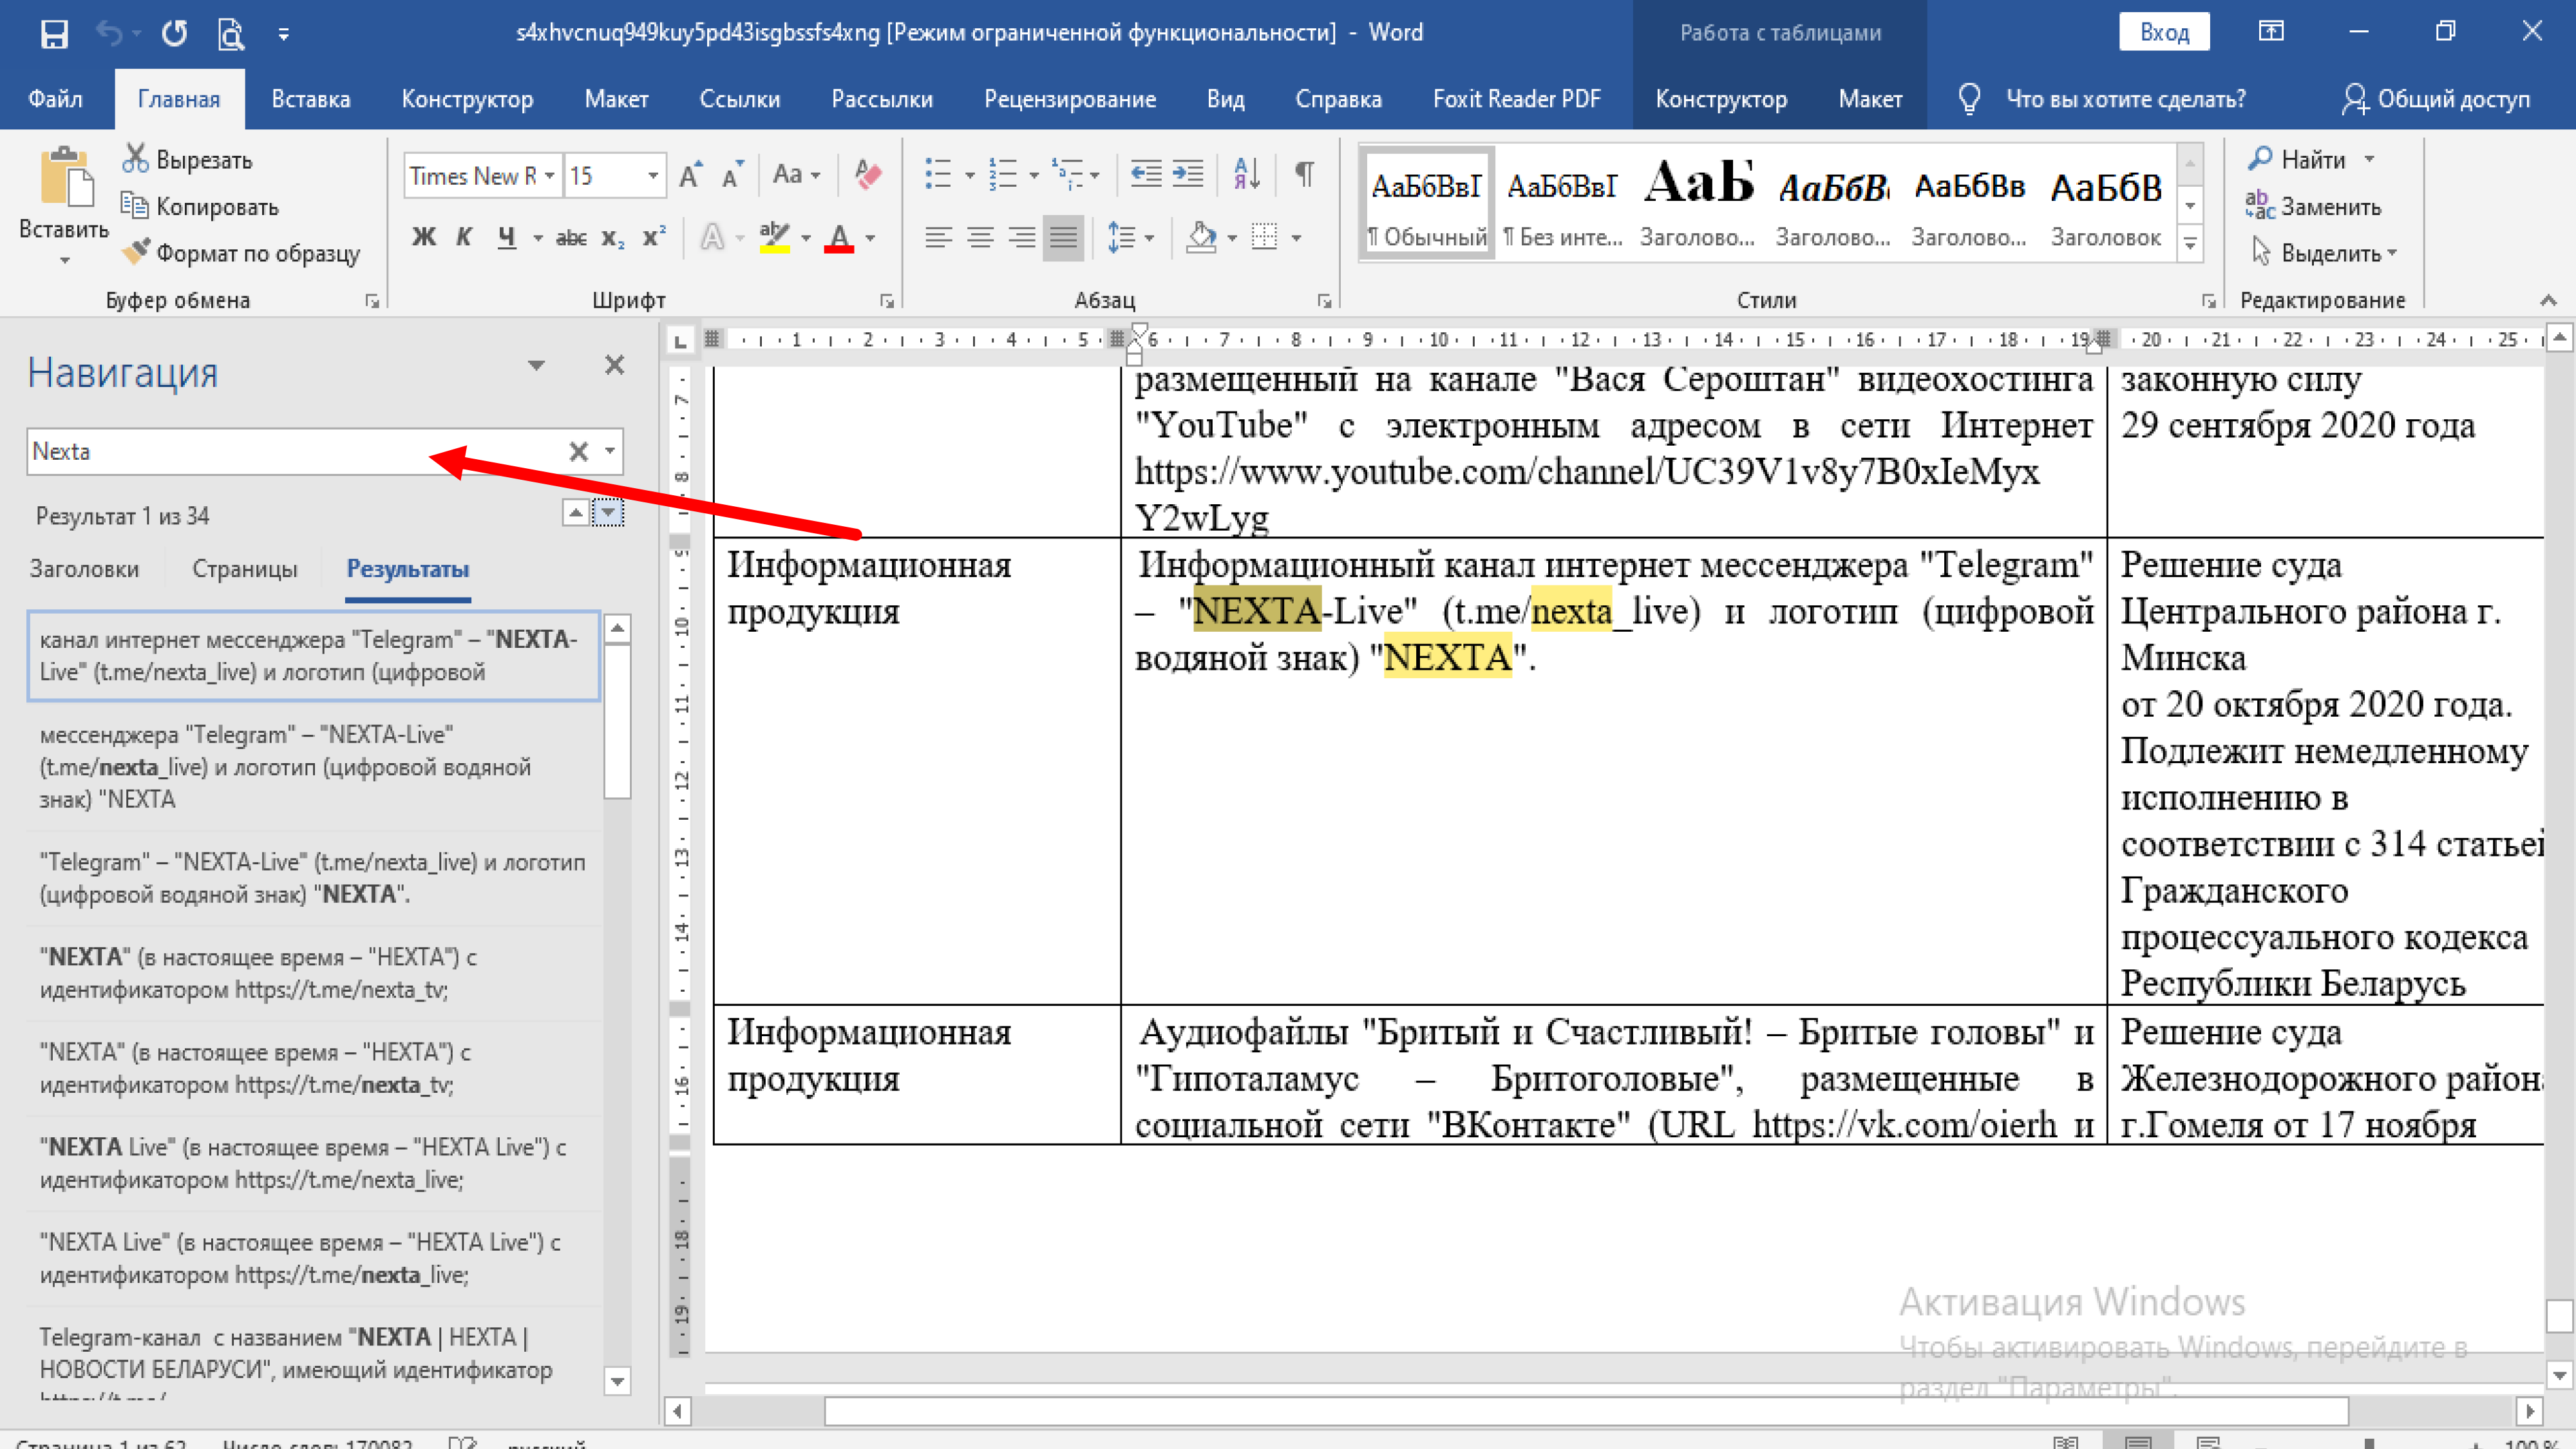Toggle italic formatting (К)

(464, 237)
